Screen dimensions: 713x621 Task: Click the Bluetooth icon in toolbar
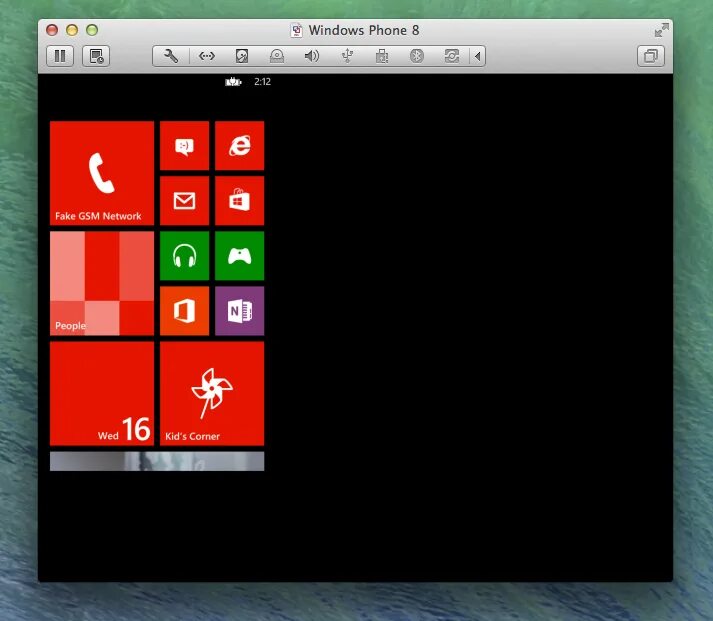417,56
